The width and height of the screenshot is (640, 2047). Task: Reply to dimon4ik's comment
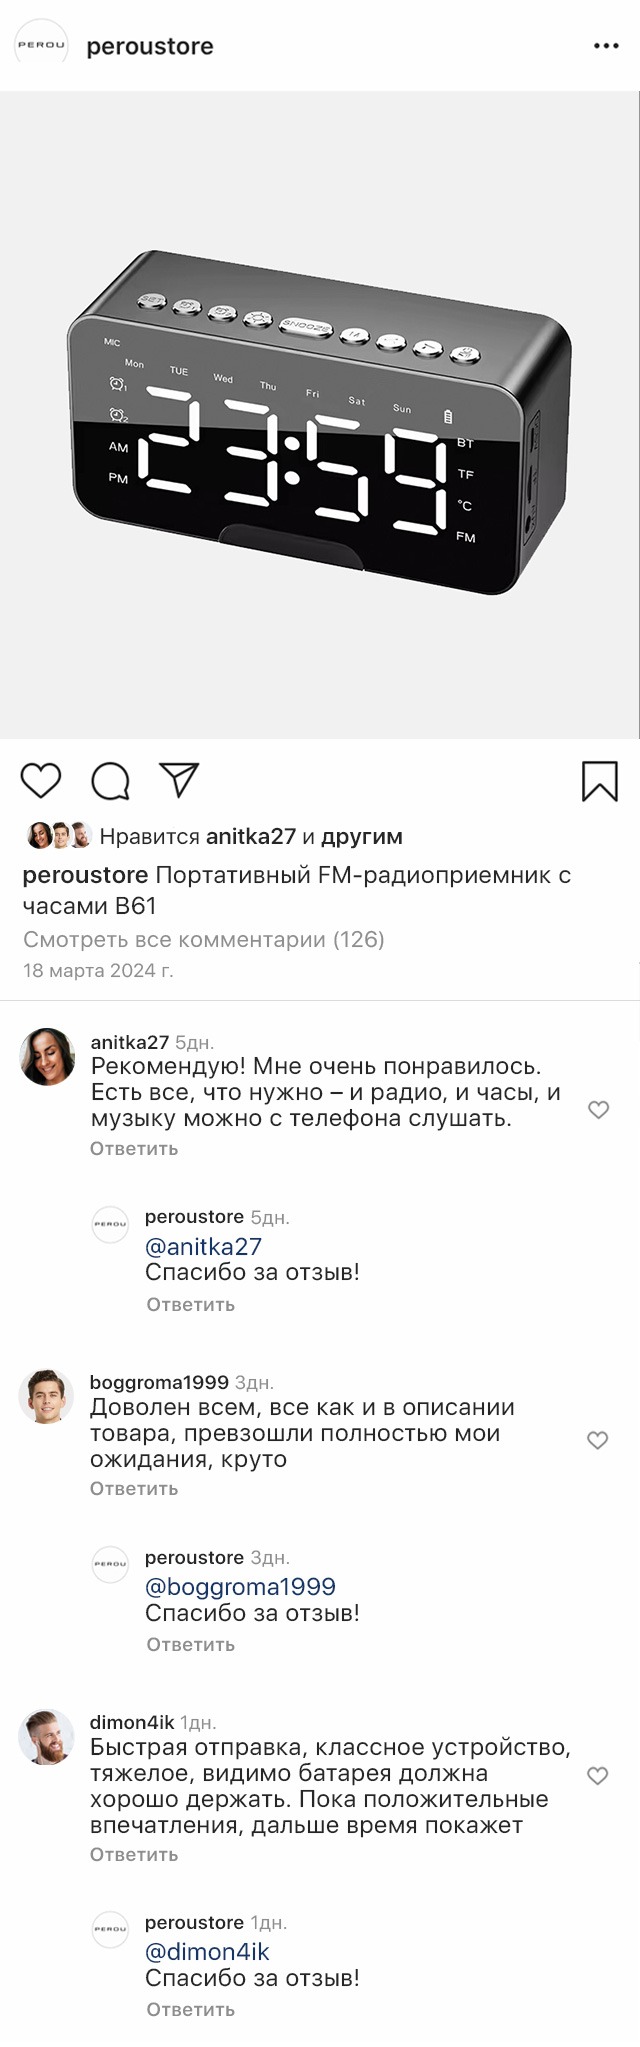click(134, 1855)
